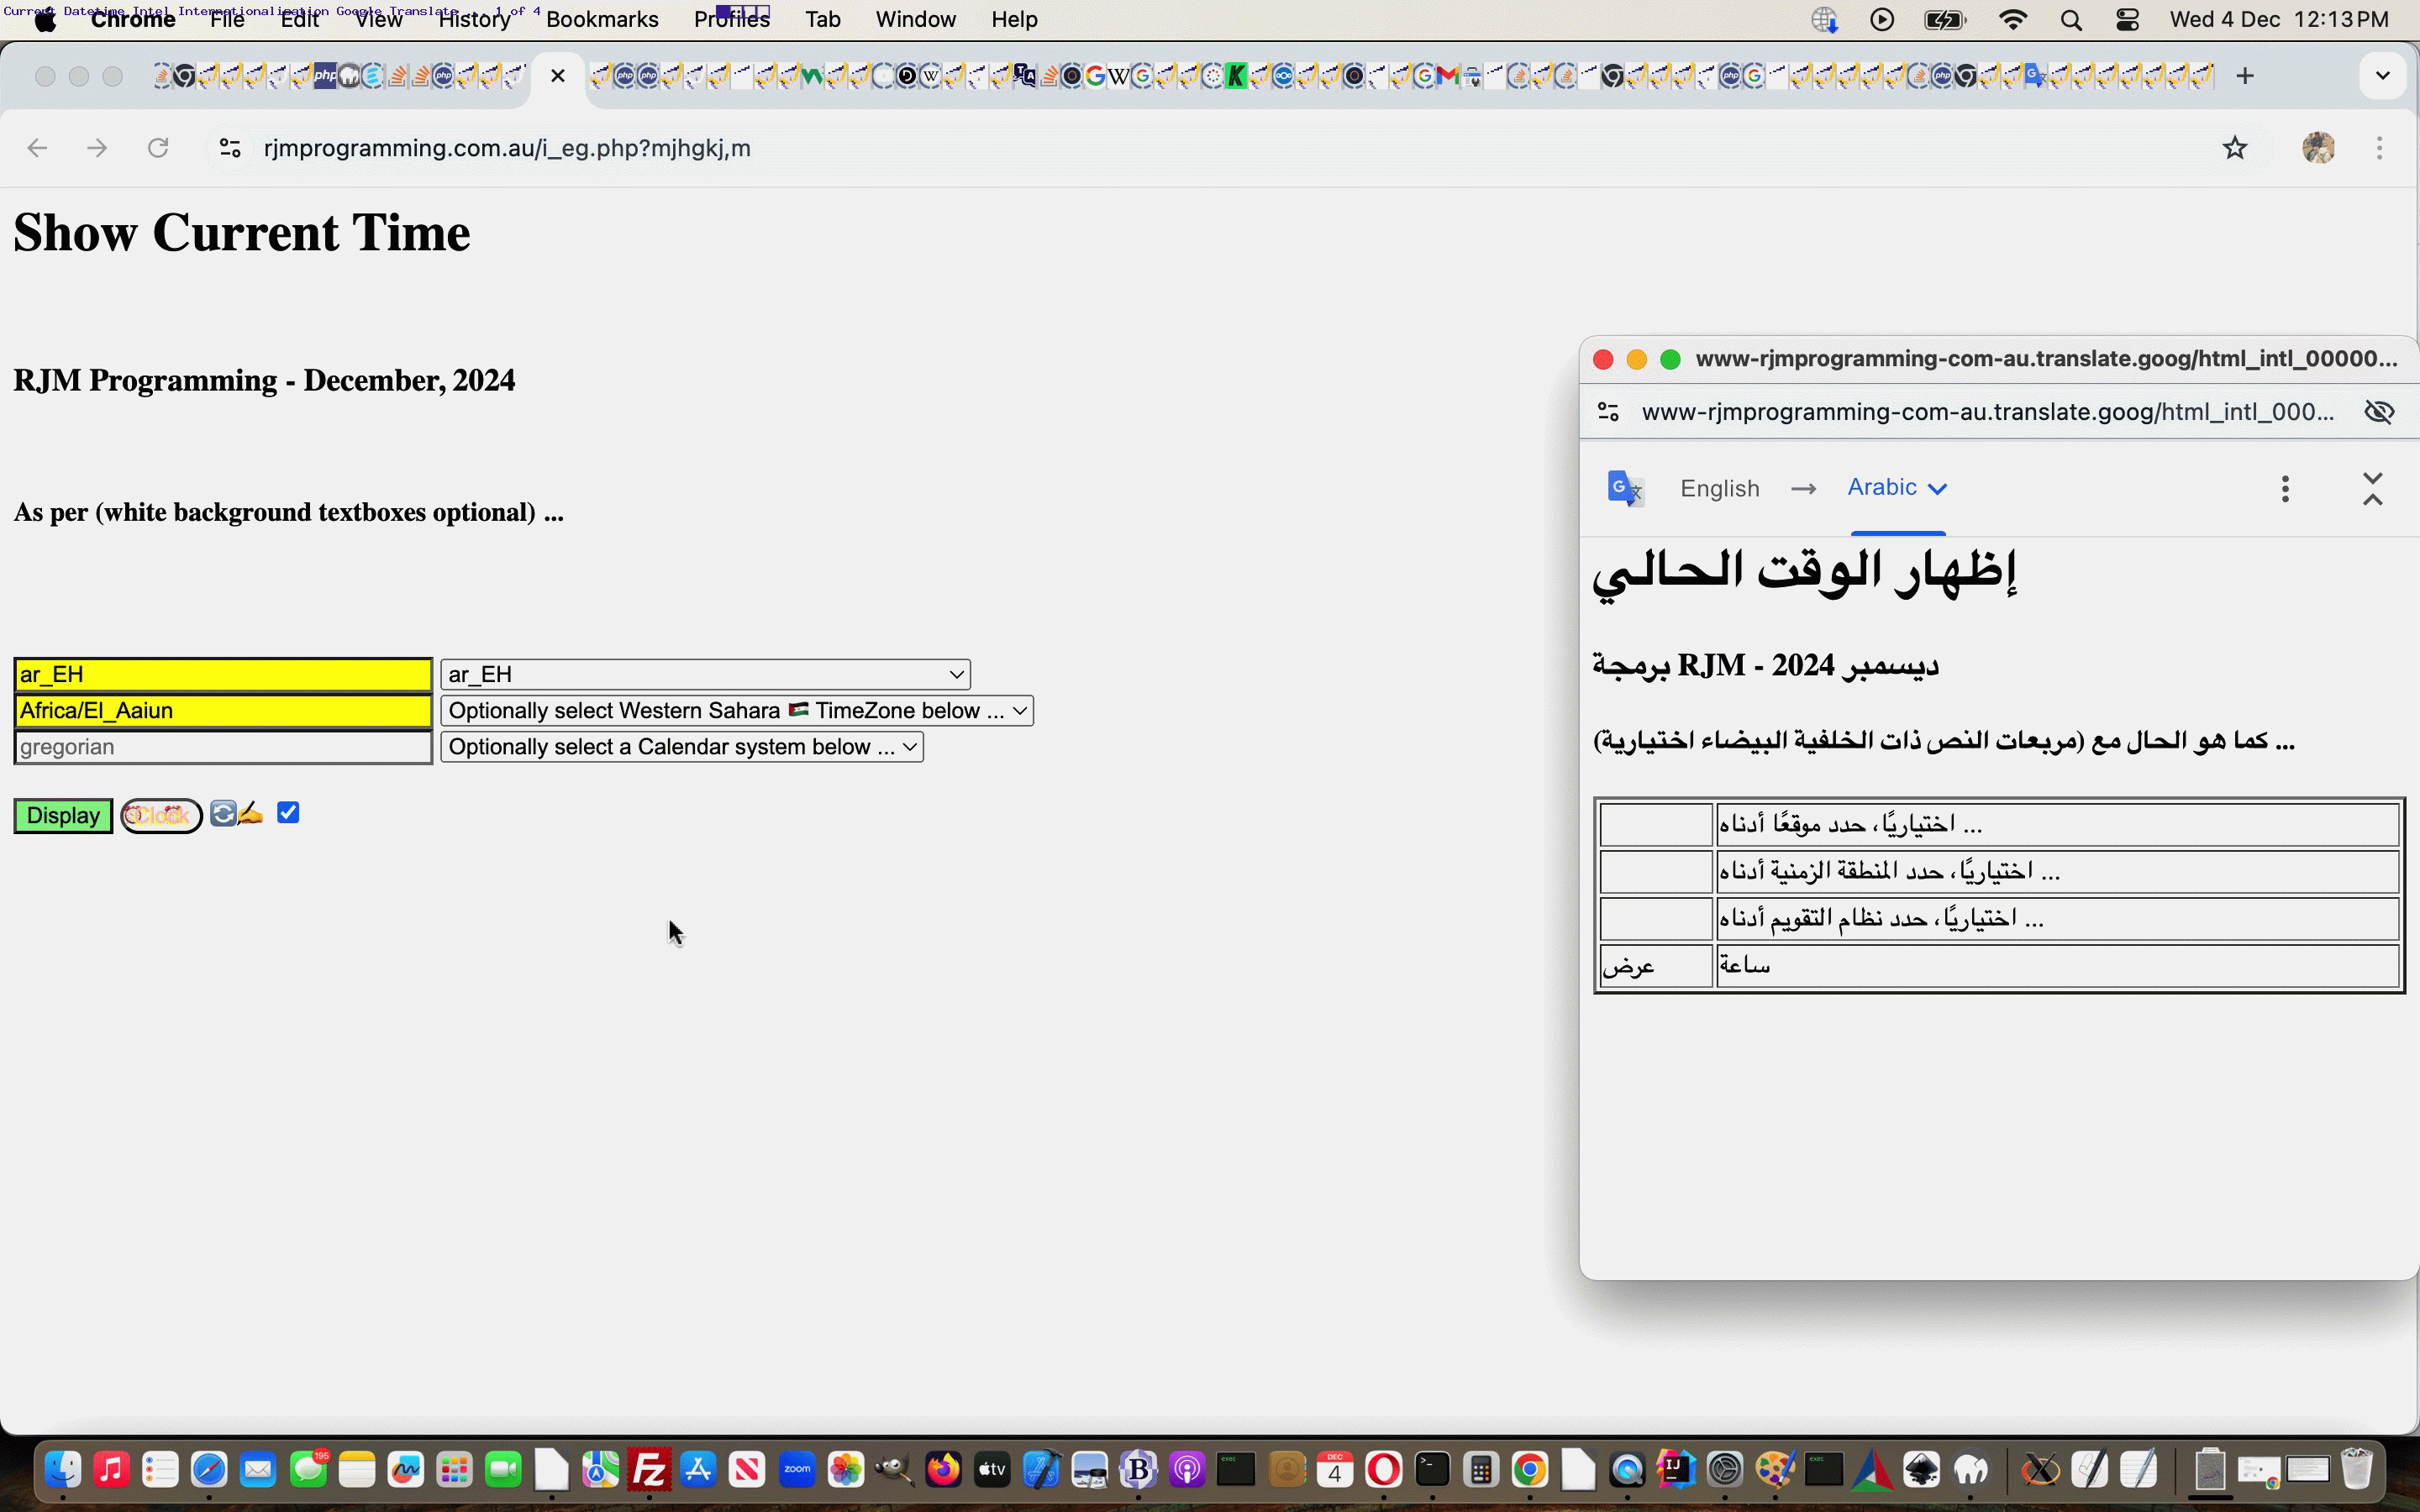Launch Safari from the dock
2420x1512 pixels.
point(210,1470)
